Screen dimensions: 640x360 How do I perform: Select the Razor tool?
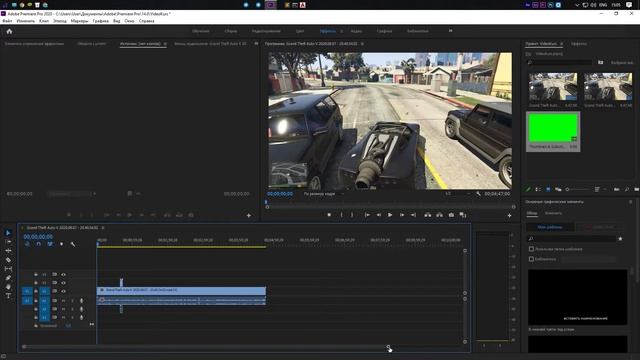(8, 260)
